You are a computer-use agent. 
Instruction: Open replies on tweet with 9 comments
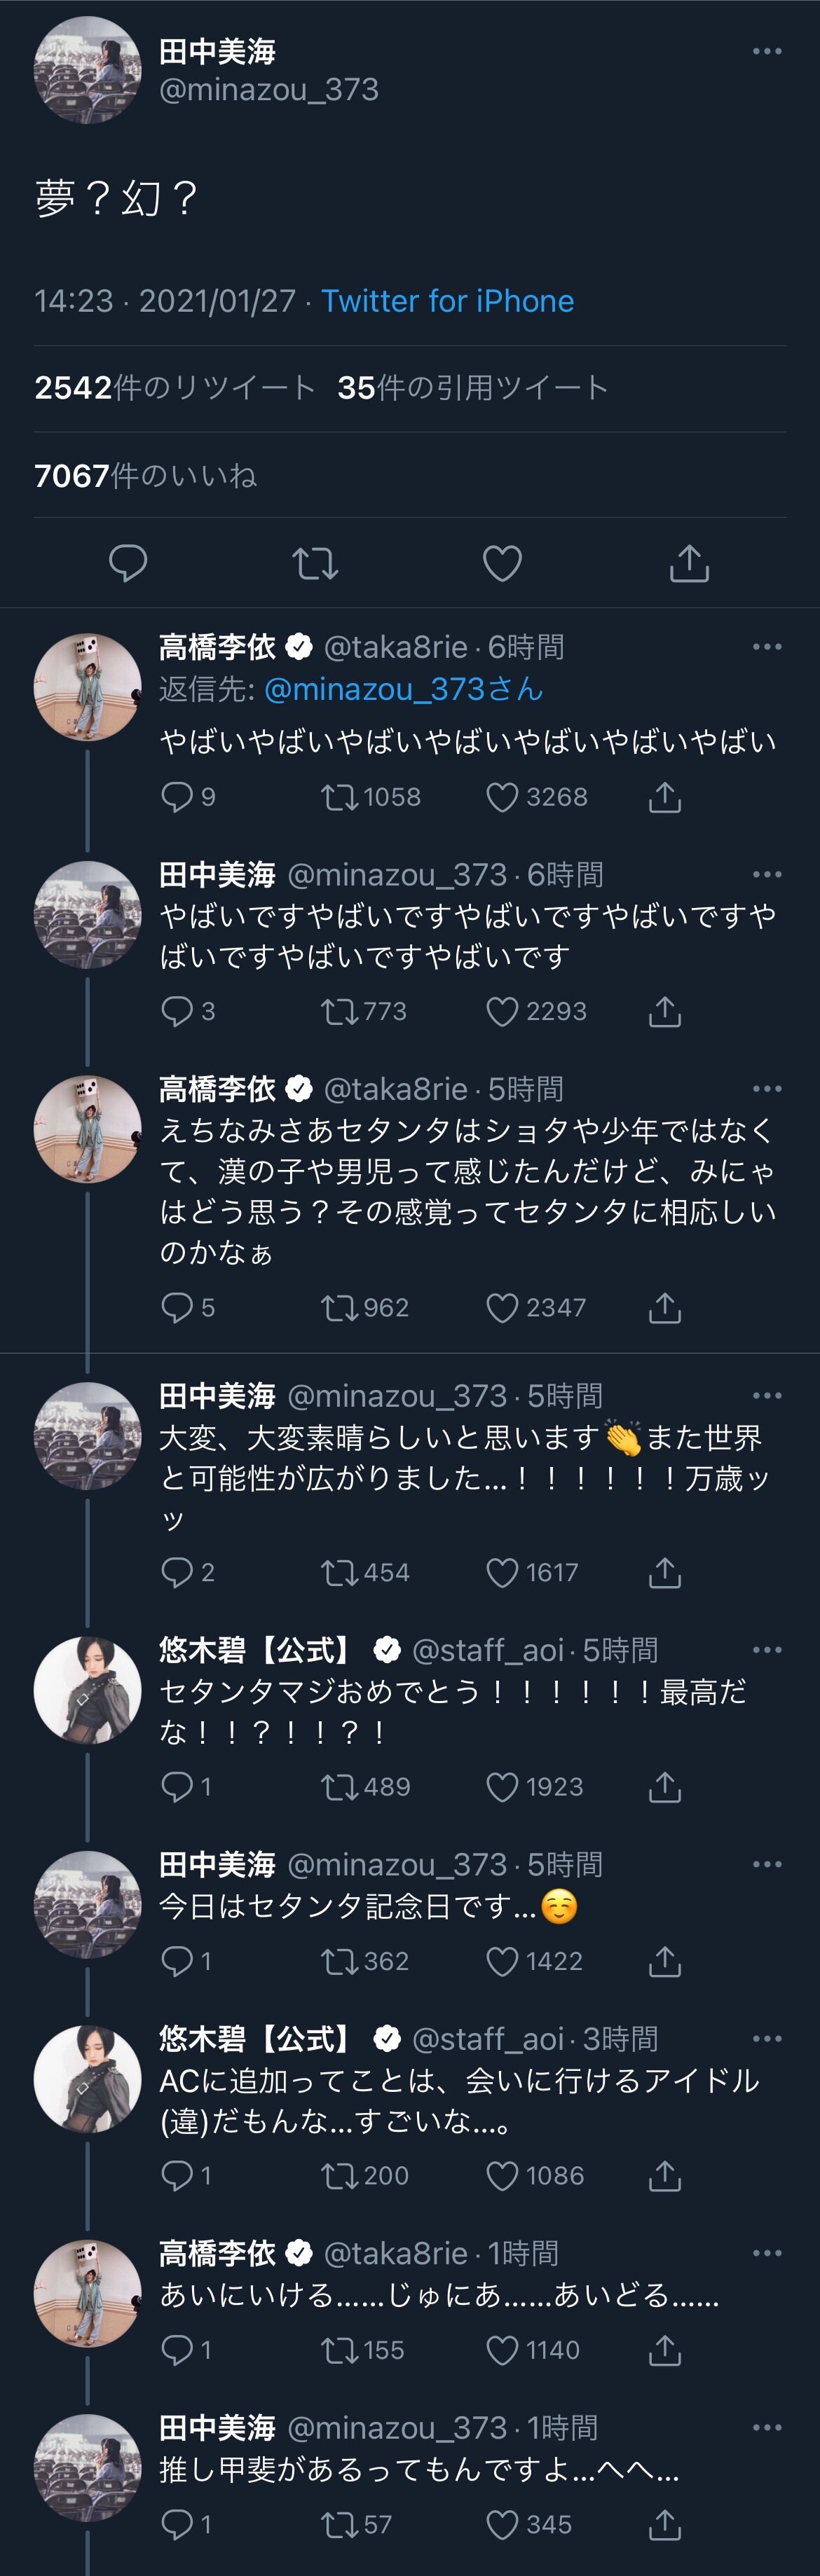pyautogui.click(x=177, y=797)
